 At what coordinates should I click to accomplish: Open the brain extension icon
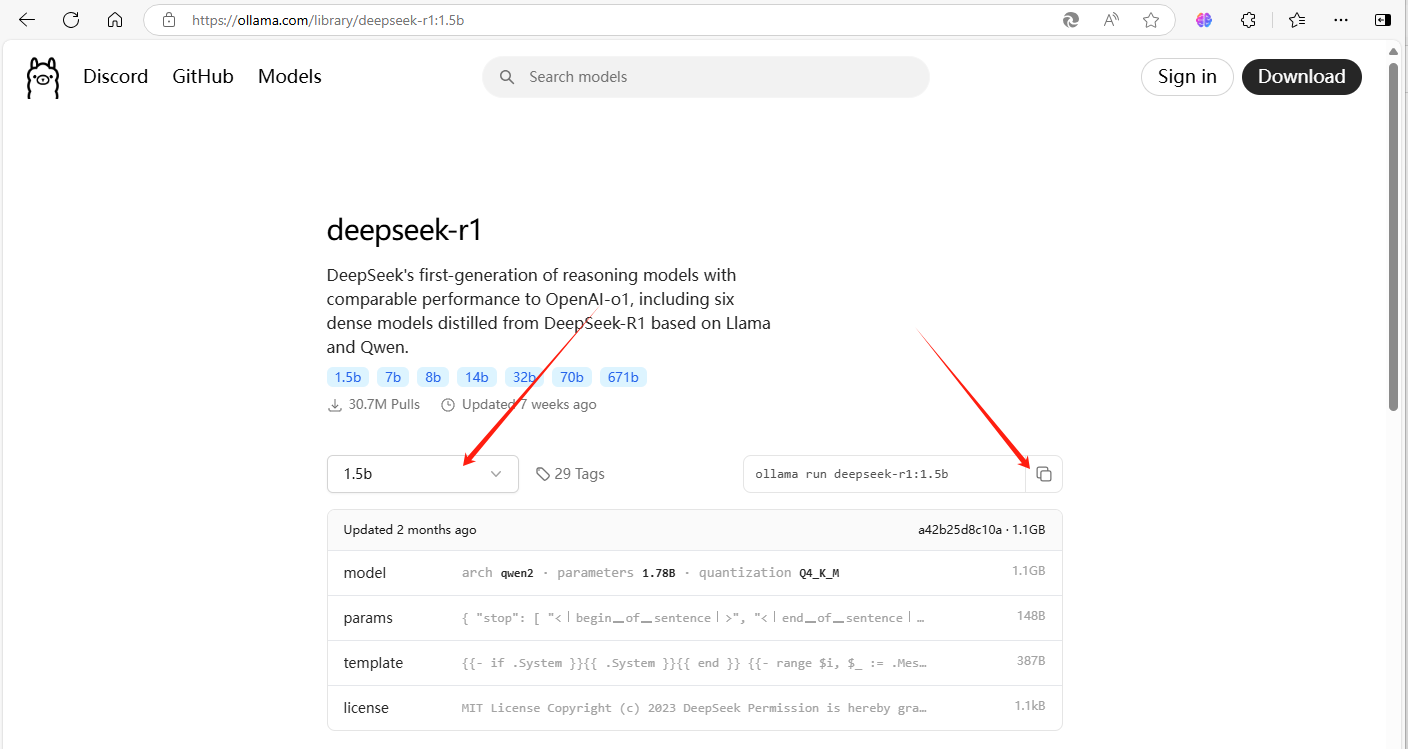click(x=1204, y=19)
